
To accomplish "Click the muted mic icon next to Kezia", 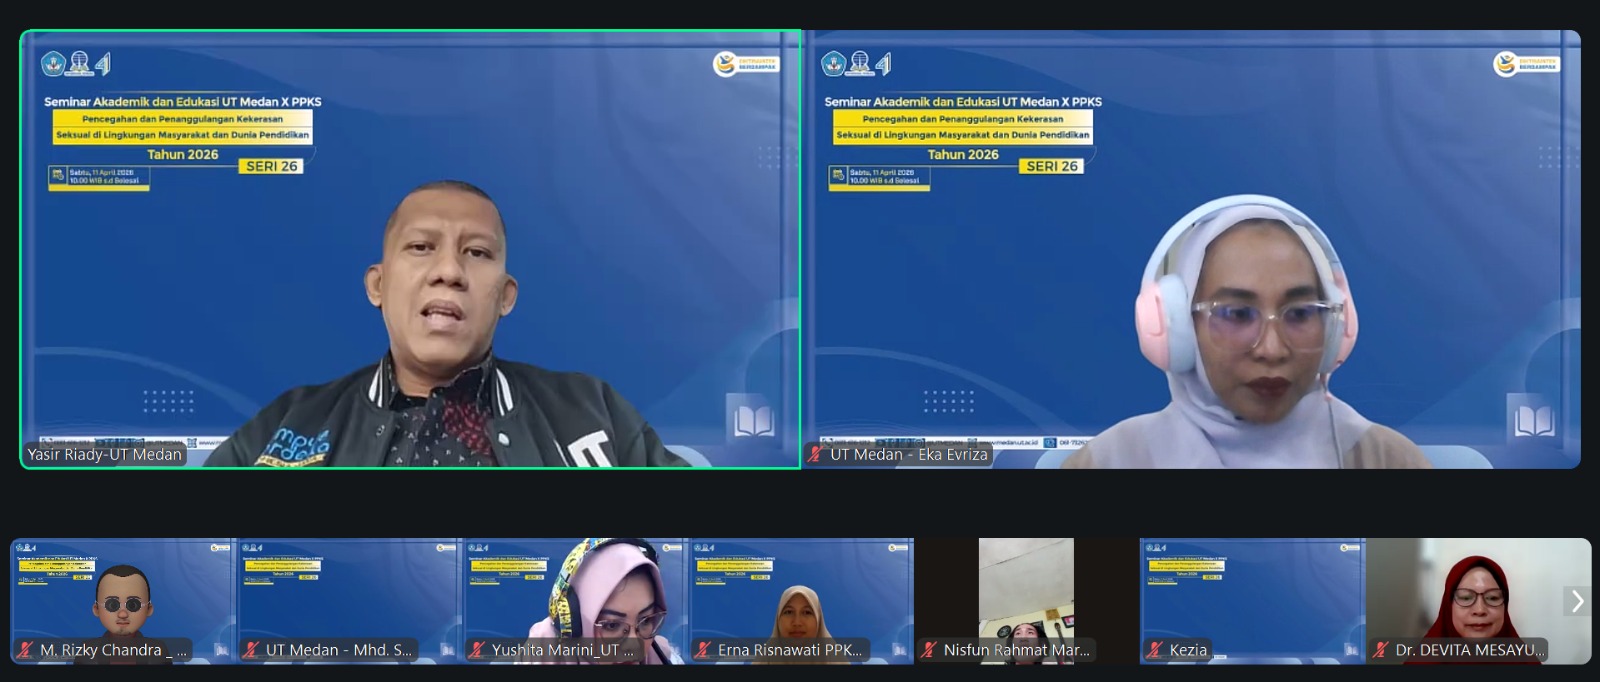I will coord(1156,650).
